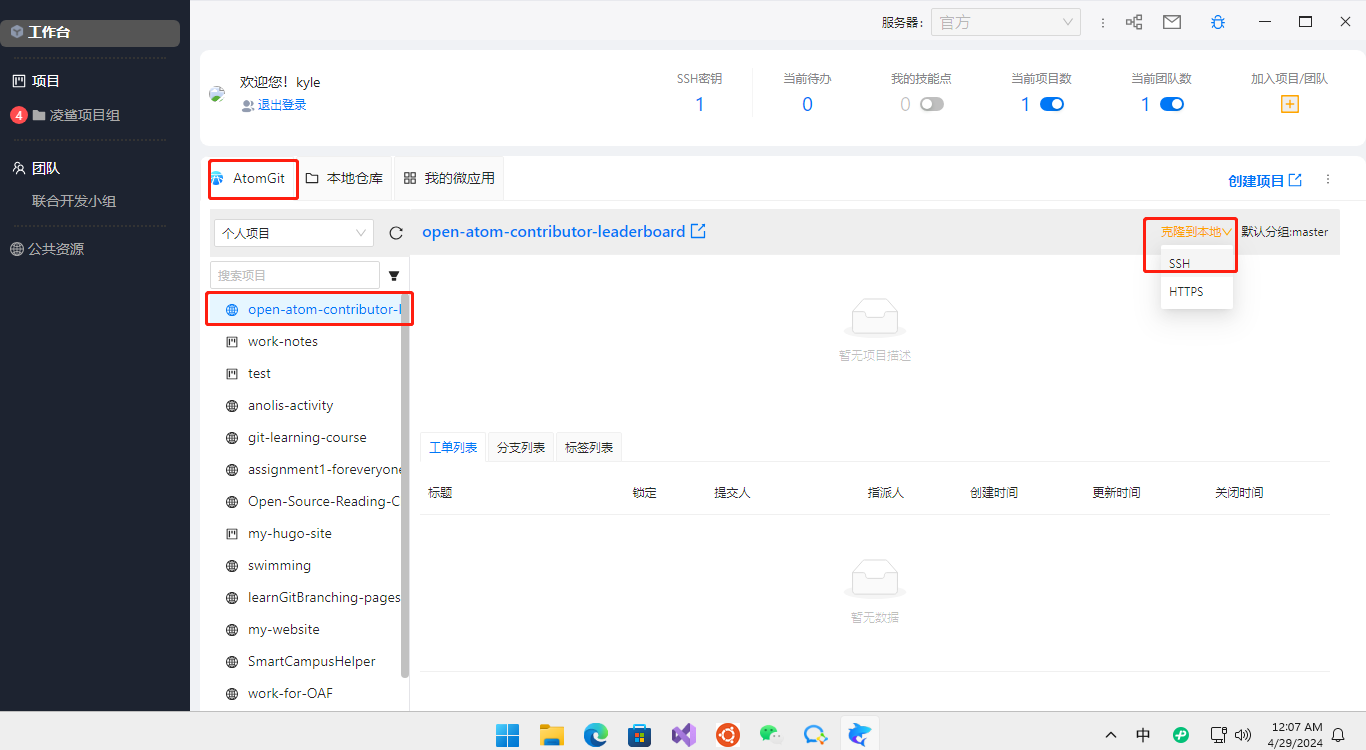Open WeChat from taskbar
1366x750 pixels.
point(771,735)
